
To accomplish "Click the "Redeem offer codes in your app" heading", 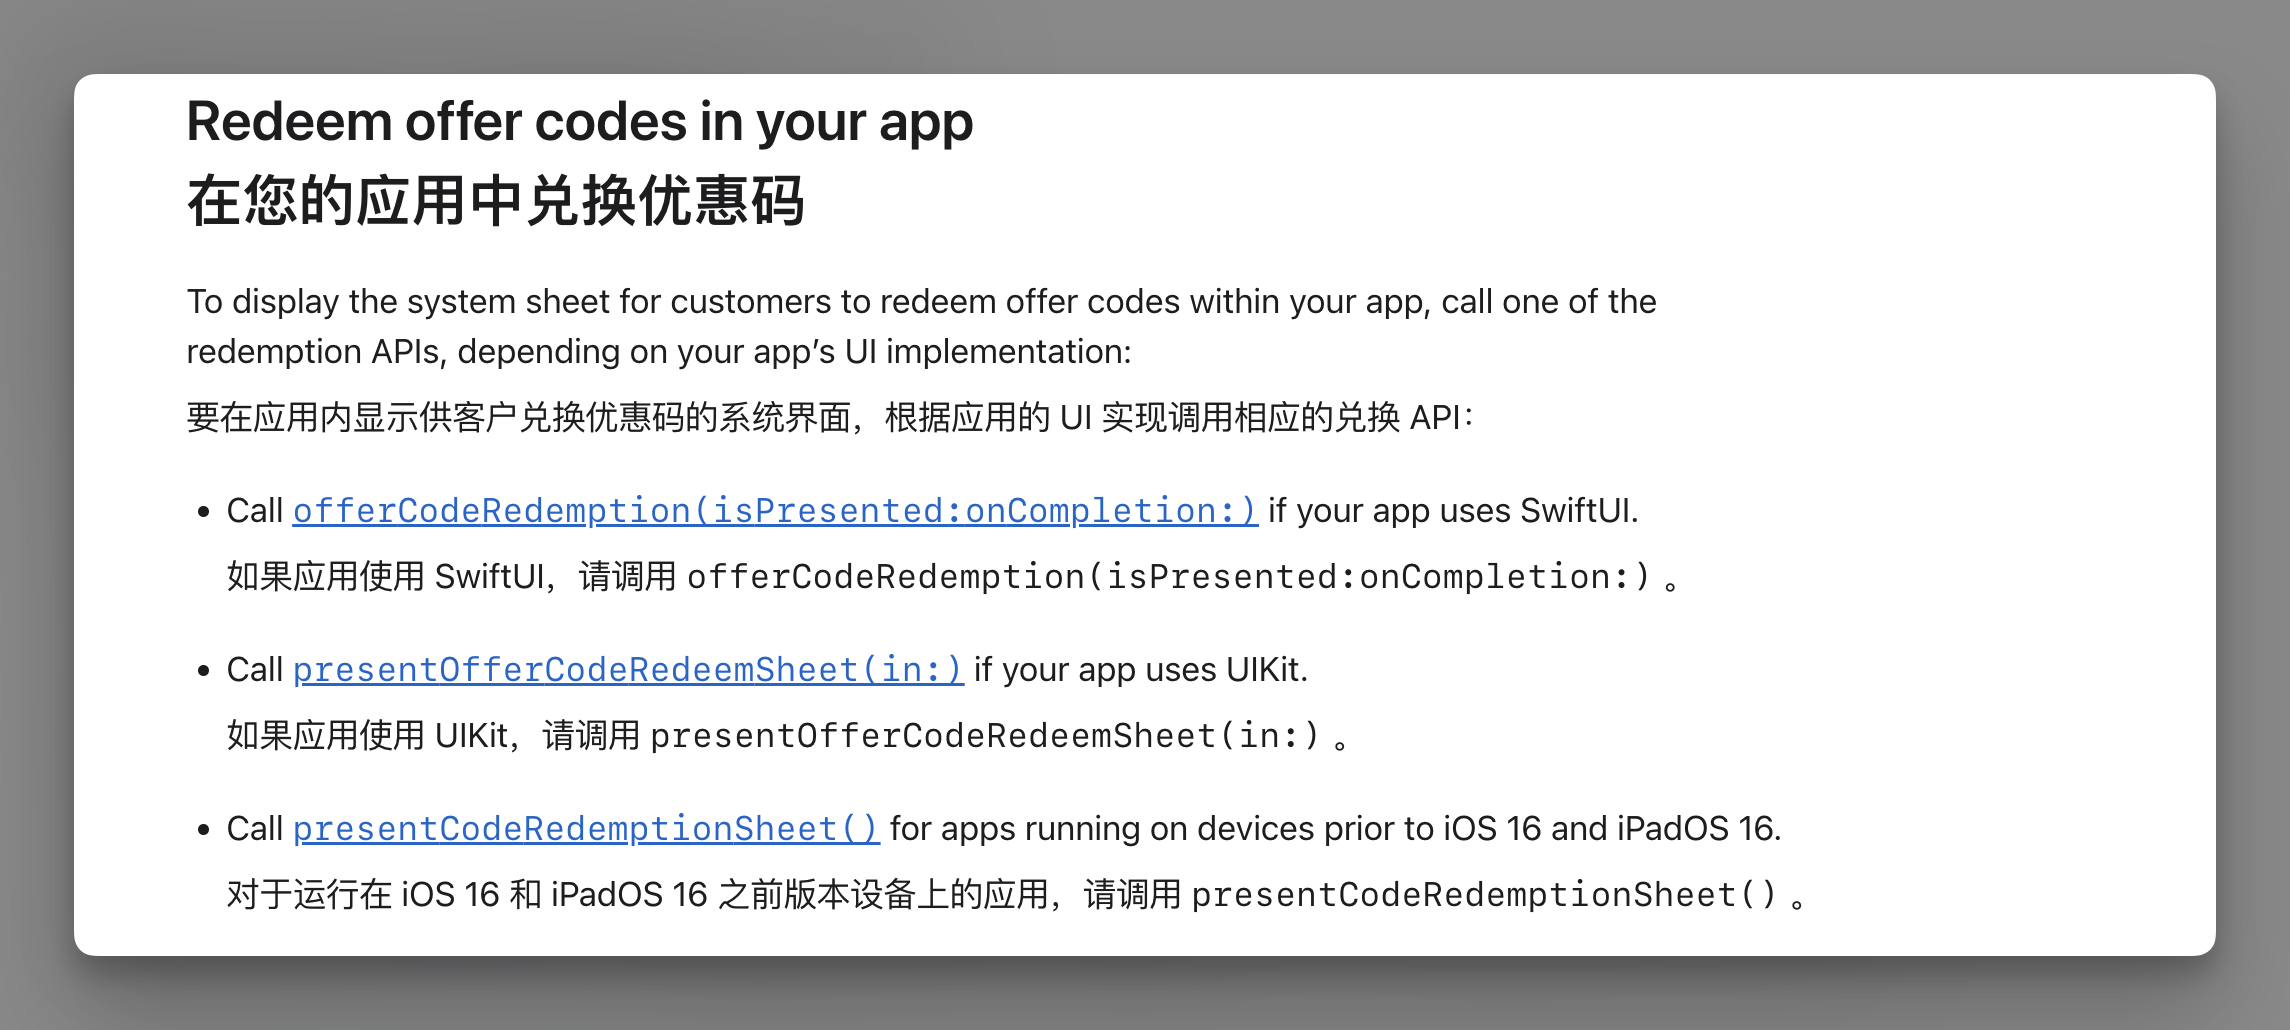I will coord(579,122).
